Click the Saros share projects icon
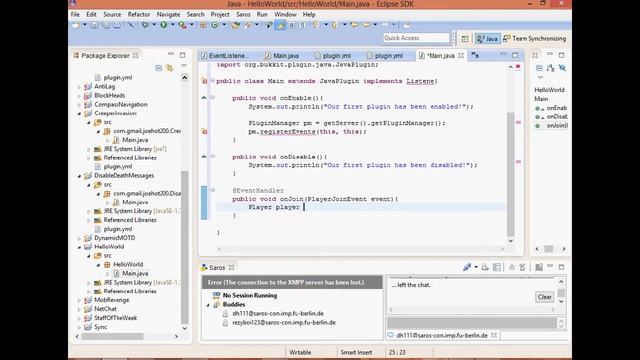640x360 pixels. 497,267
